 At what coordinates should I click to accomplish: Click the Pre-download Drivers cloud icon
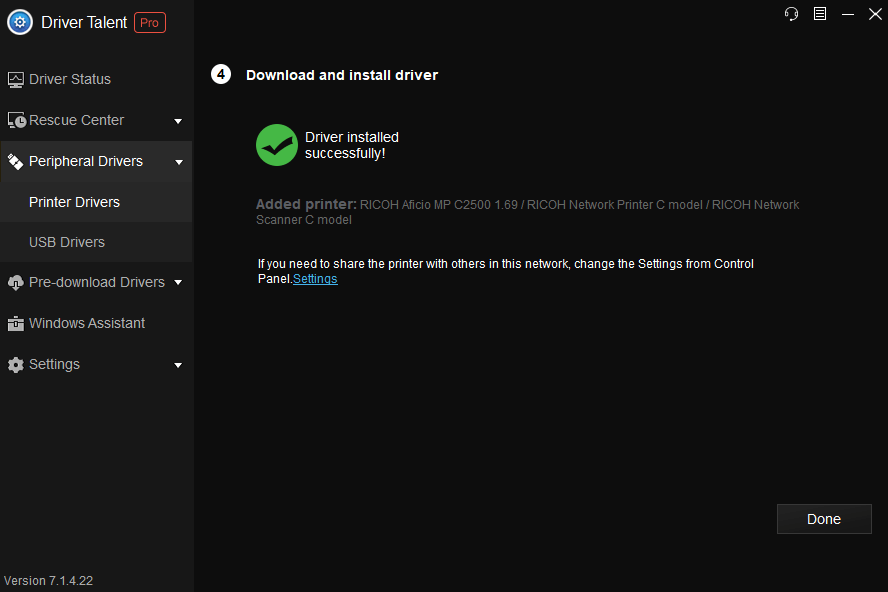tap(15, 282)
